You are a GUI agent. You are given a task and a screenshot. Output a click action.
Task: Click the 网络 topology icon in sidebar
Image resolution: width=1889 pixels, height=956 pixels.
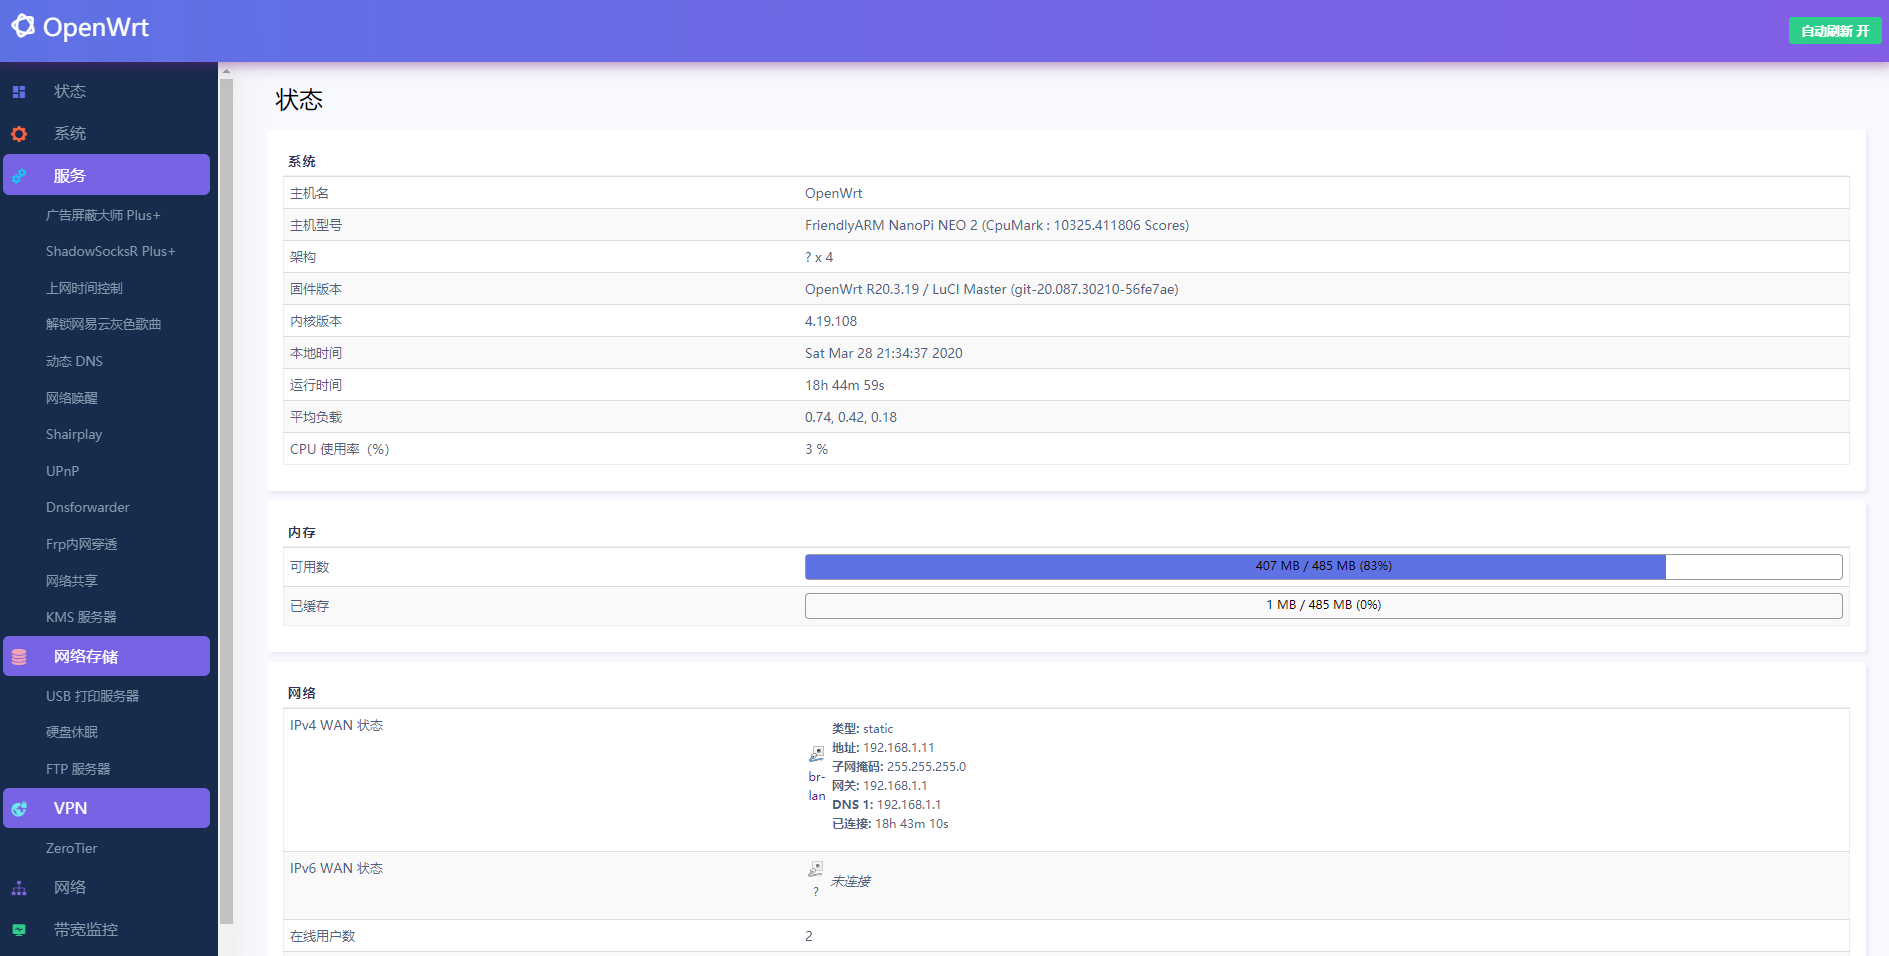pos(19,888)
